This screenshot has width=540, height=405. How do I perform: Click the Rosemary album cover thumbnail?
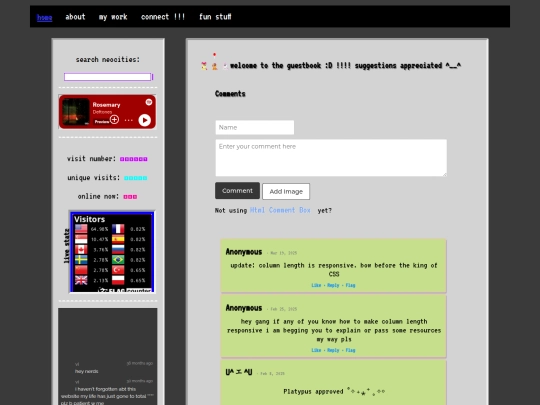point(76,112)
